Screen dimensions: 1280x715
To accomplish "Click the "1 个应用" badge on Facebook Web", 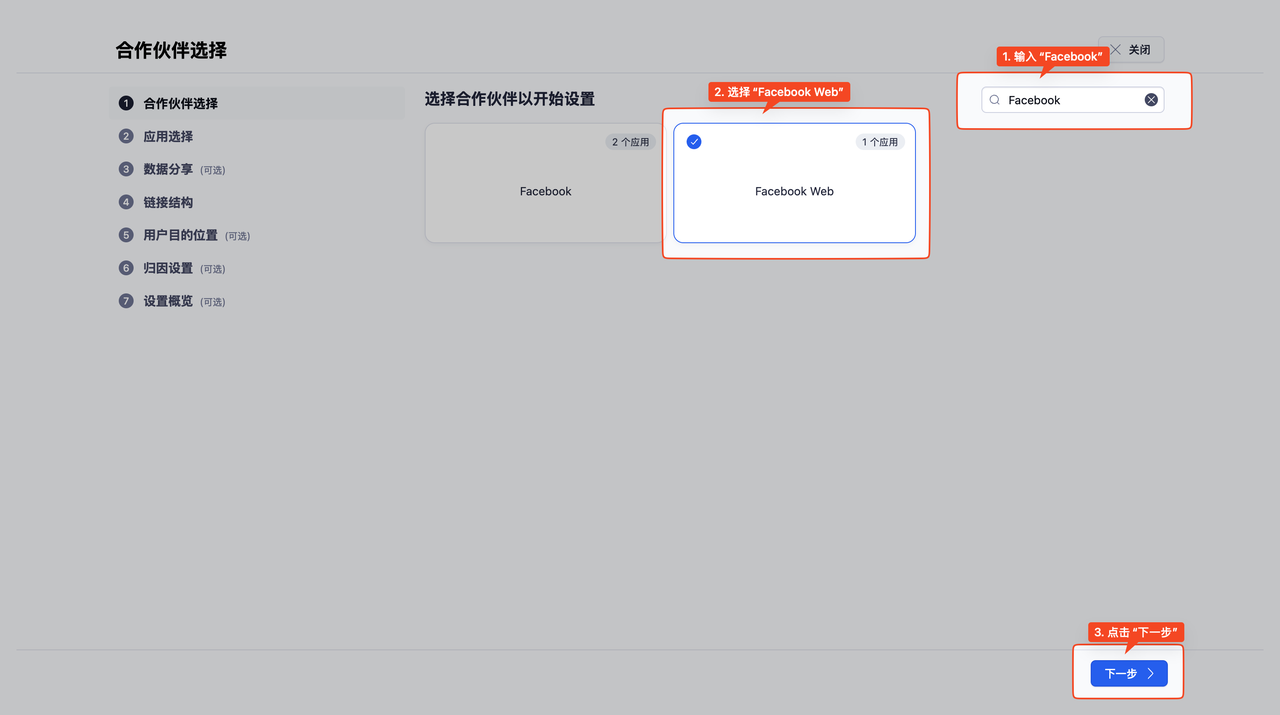I will pyautogui.click(x=880, y=141).
